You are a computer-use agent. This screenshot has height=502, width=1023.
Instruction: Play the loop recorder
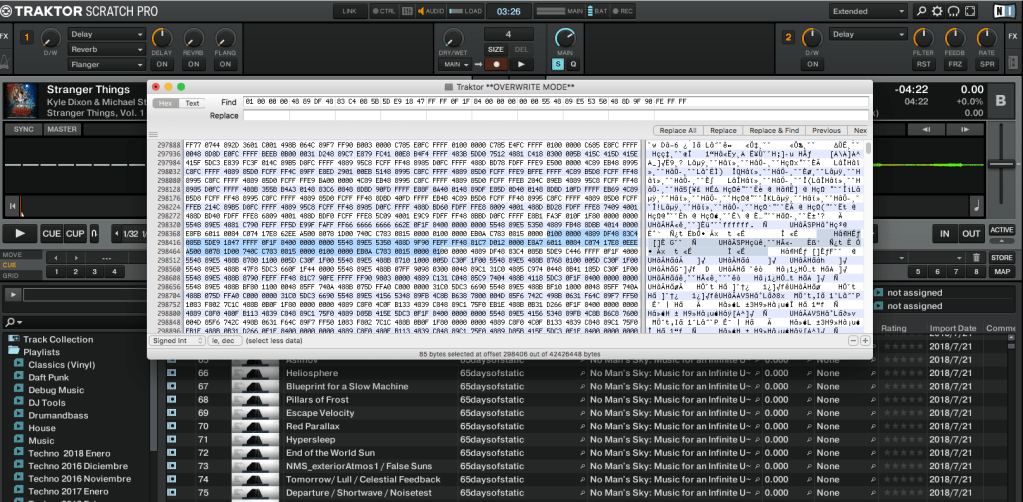[521, 64]
